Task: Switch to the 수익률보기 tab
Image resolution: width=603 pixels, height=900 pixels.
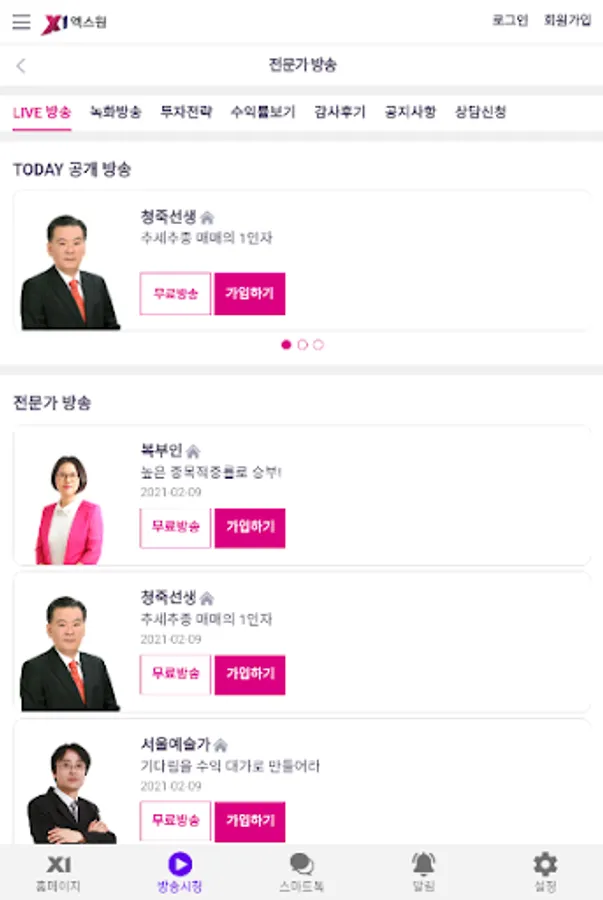Action: pos(263,112)
